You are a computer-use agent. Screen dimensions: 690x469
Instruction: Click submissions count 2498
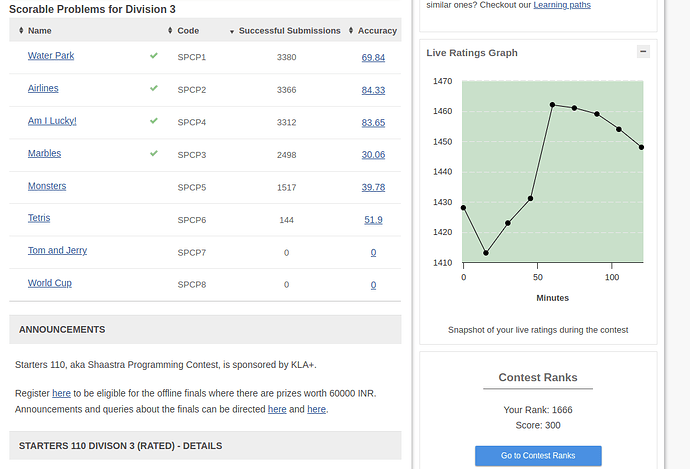pos(286,155)
